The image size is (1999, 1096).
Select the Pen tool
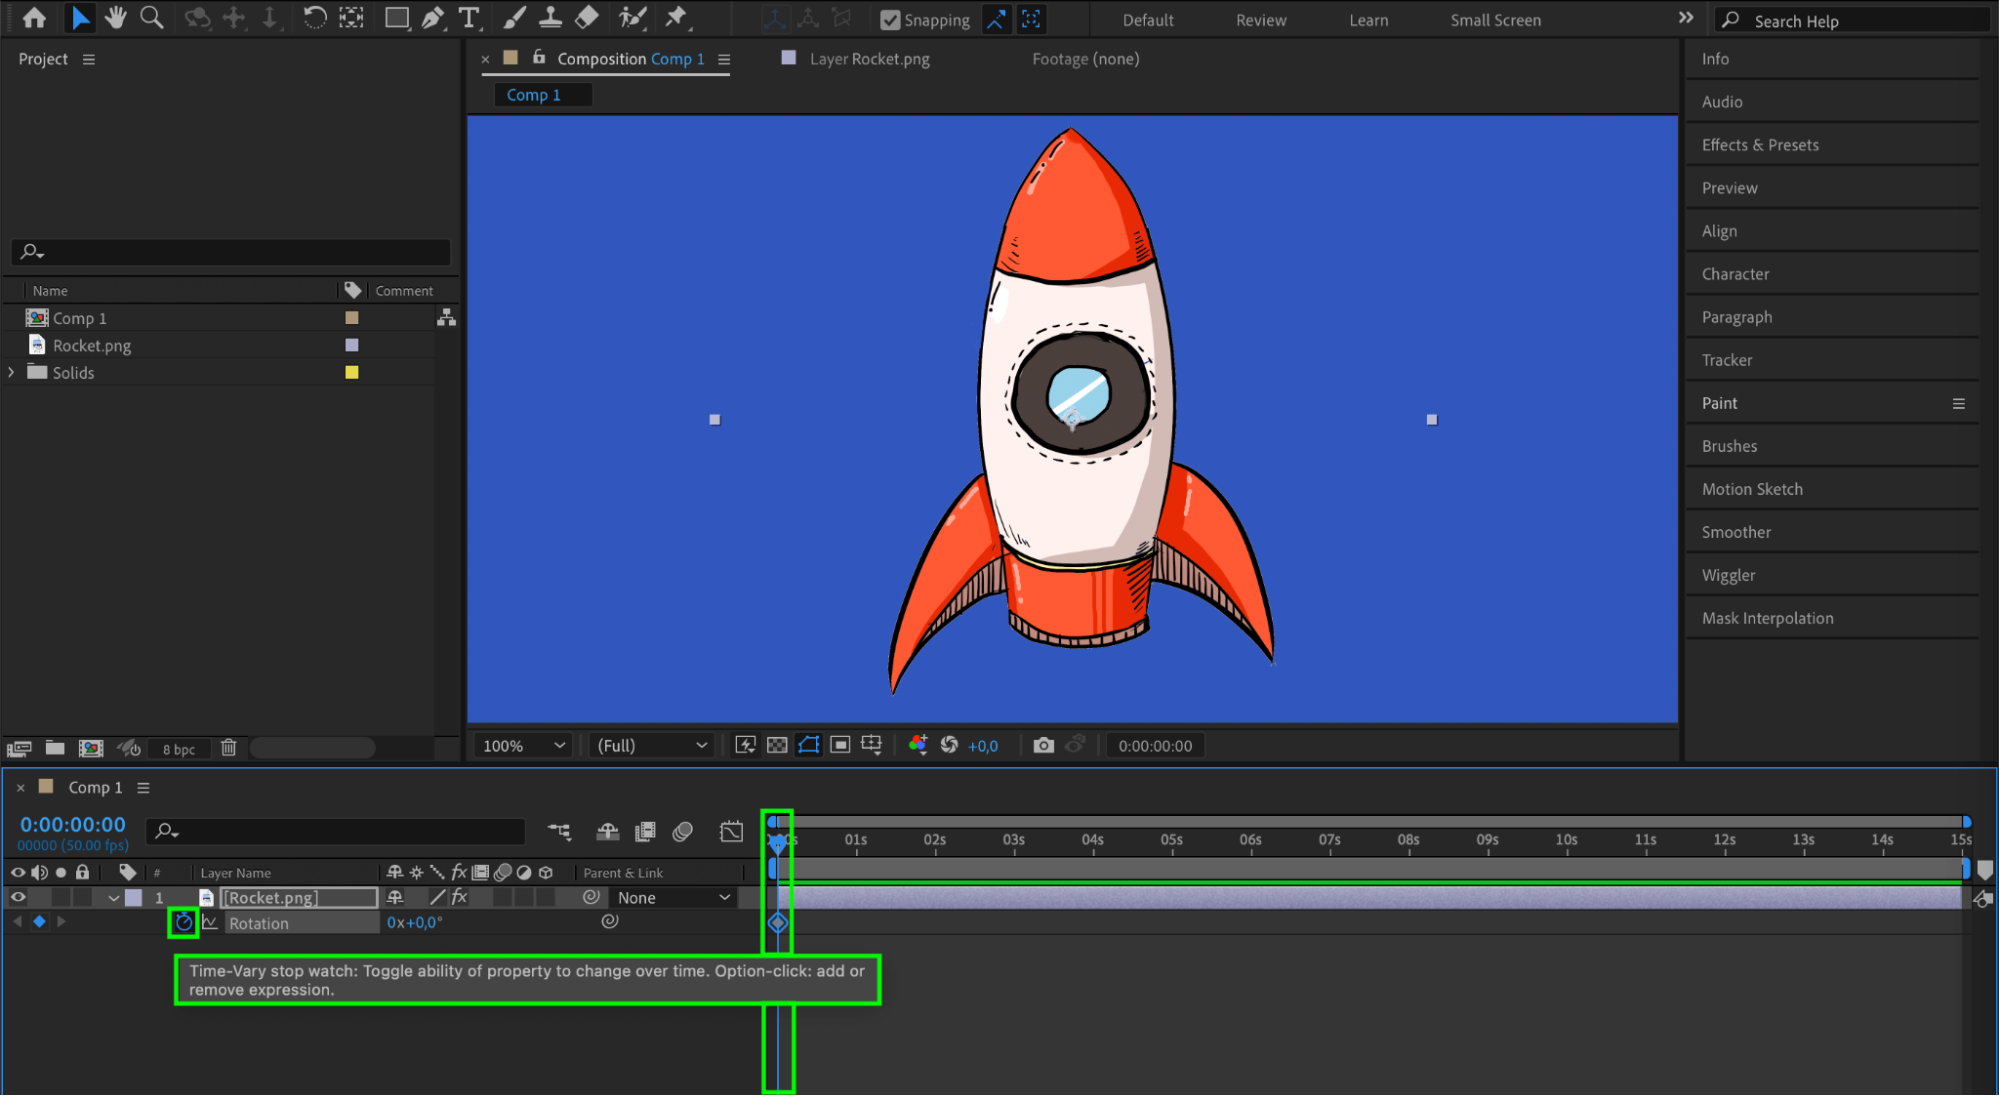point(433,18)
